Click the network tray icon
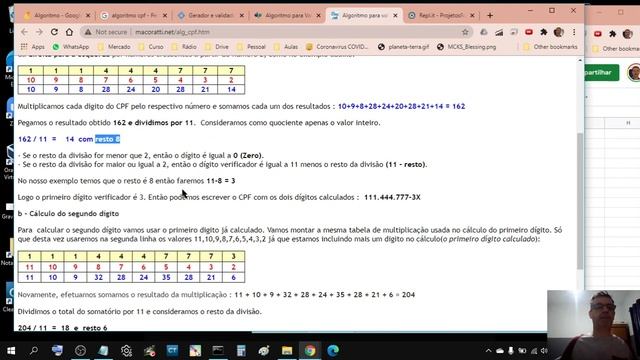The image size is (640, 360). coord(533,351)
